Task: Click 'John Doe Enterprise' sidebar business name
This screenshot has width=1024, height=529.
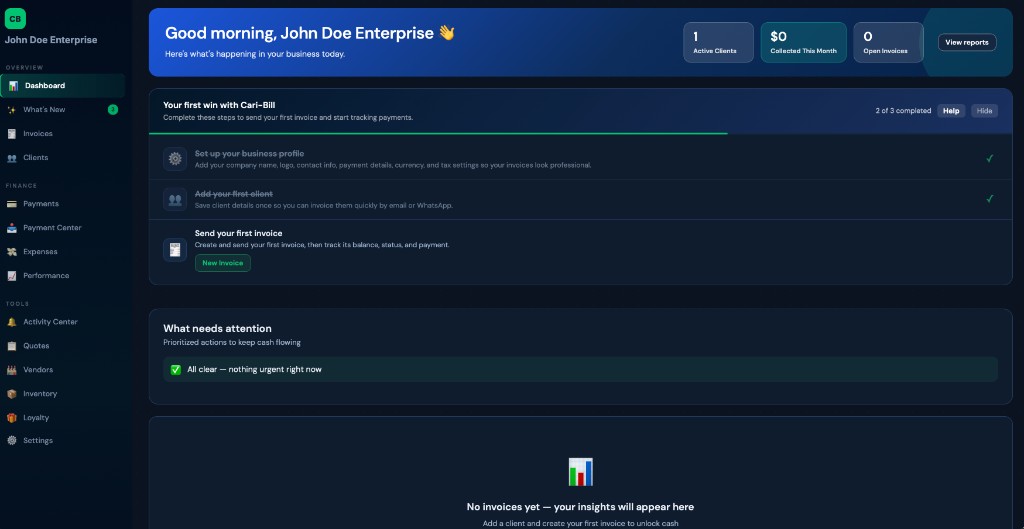Action: (51, 40)
